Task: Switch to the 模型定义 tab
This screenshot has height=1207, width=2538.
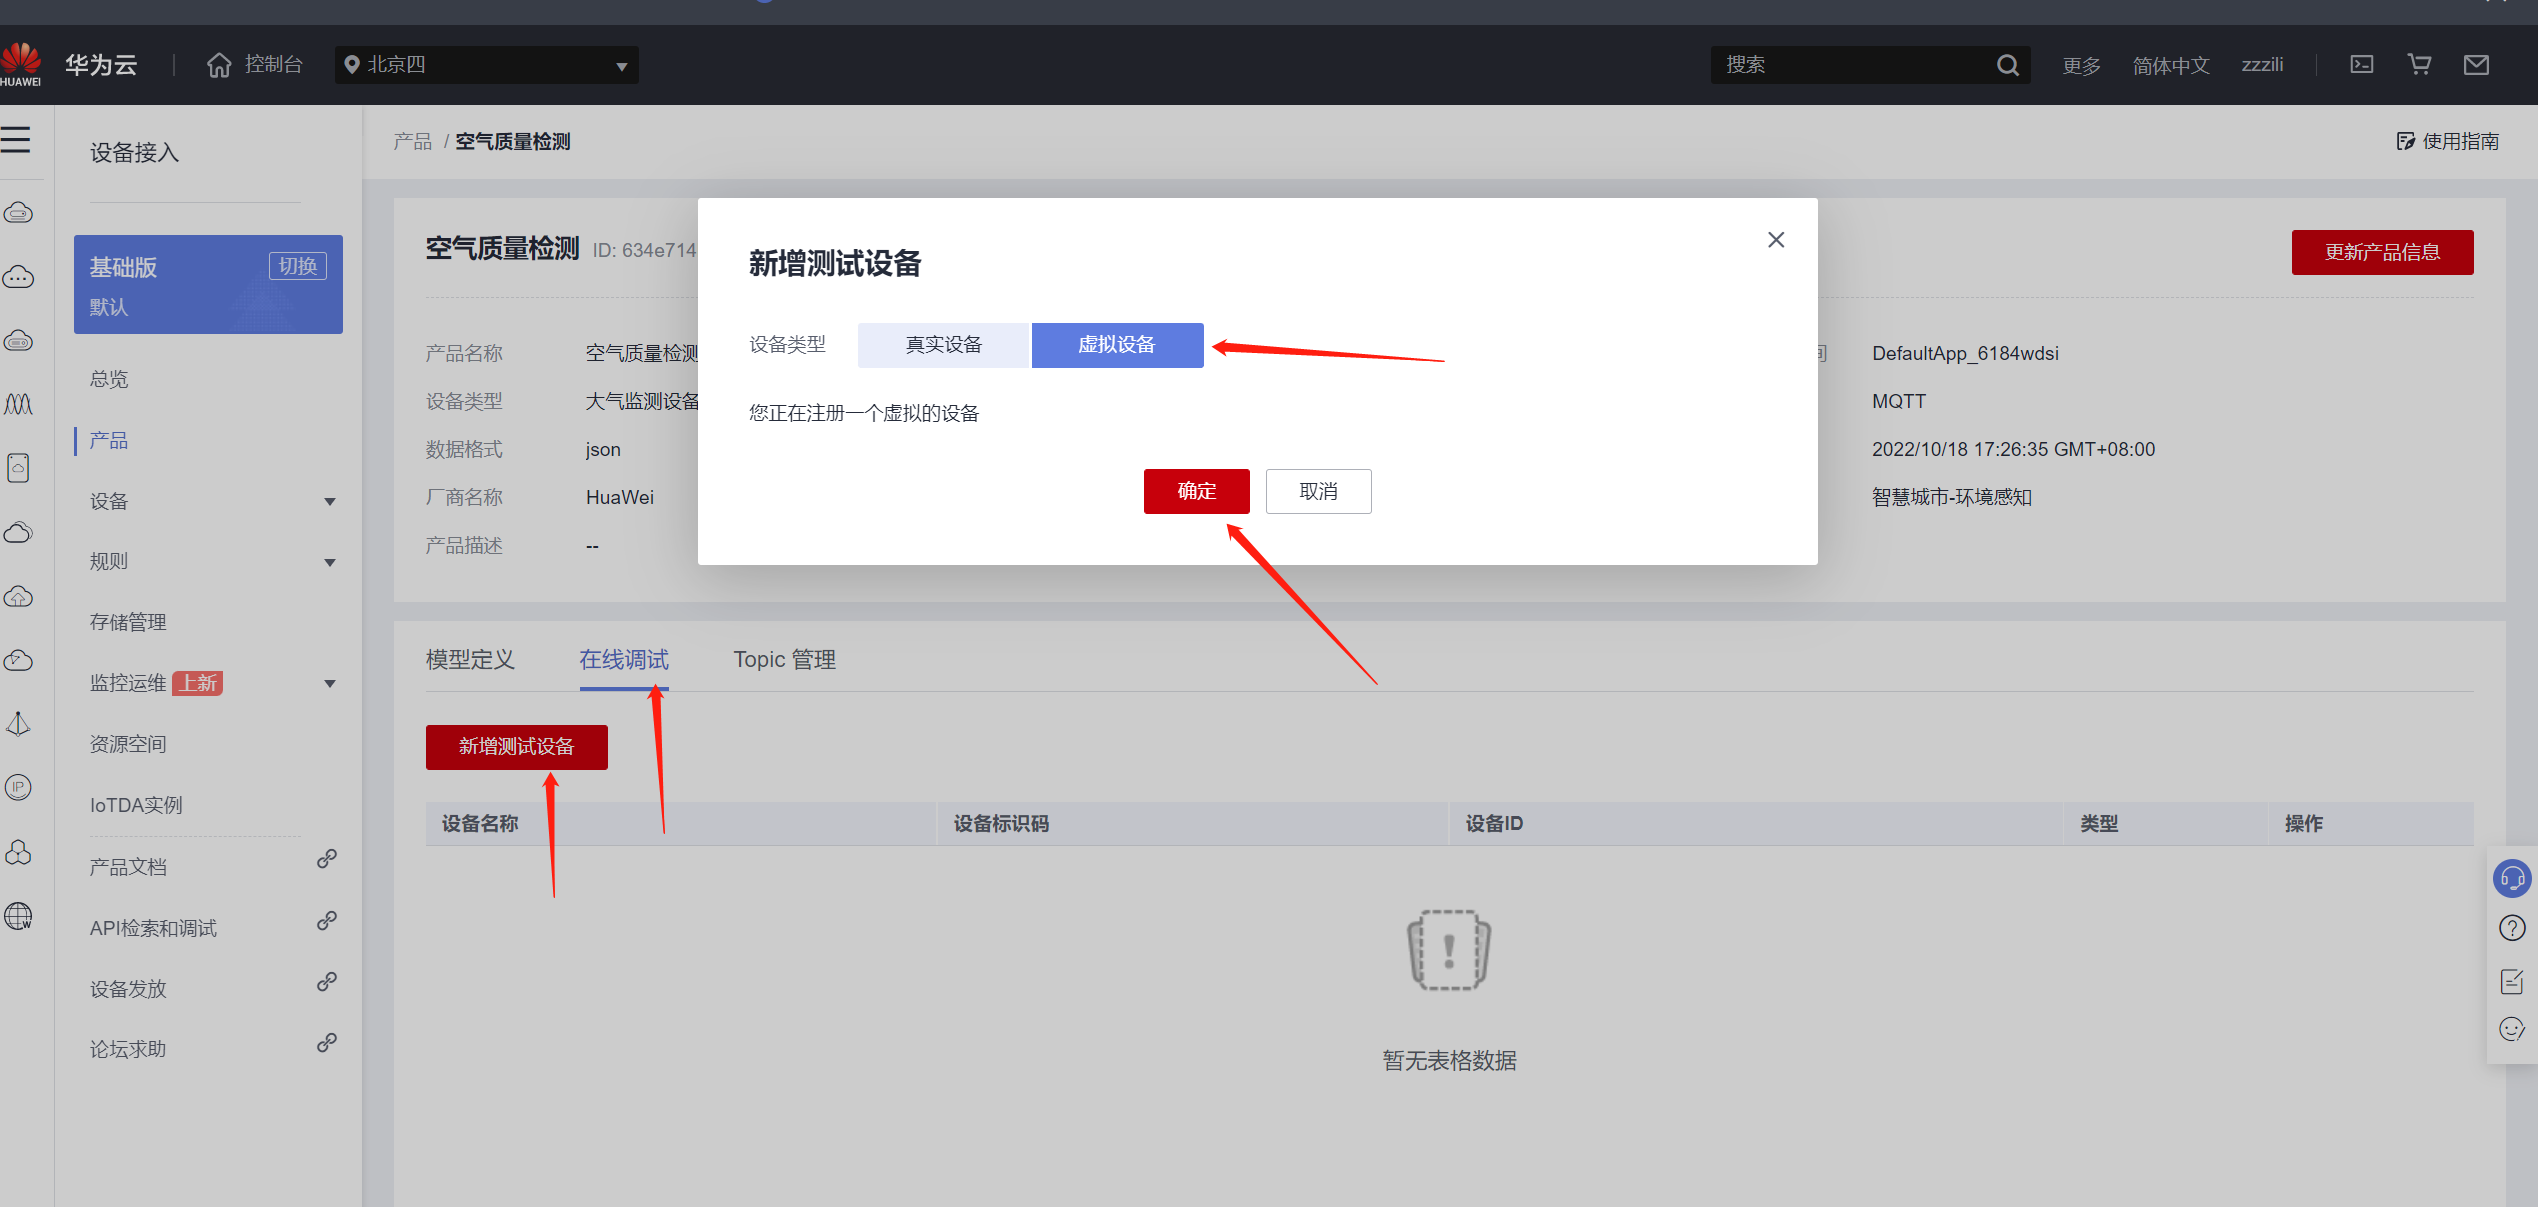Action: tap(470, 660)
